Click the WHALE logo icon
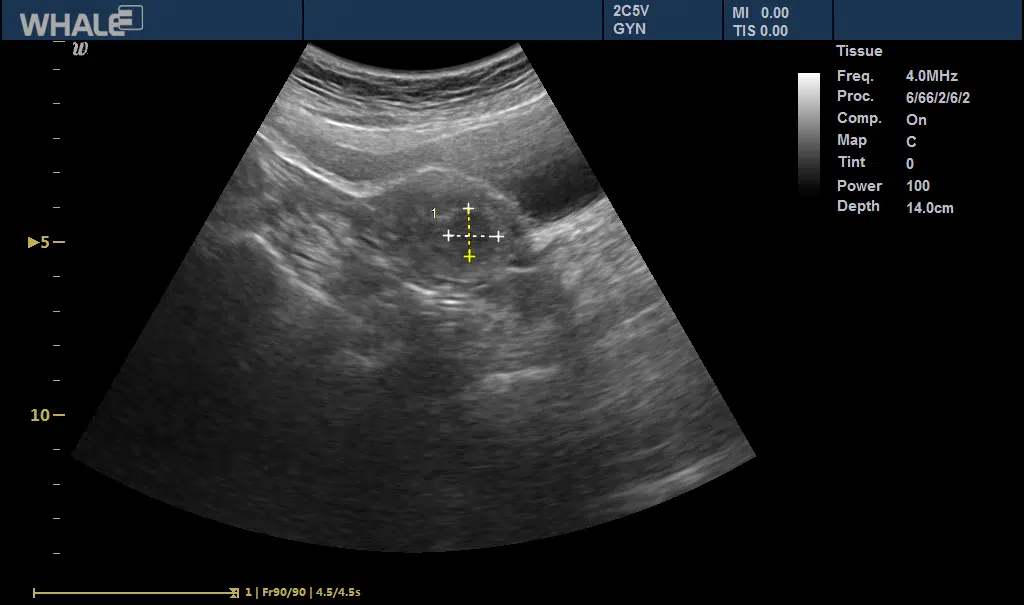Image resolution: width=1024 pixels, height=605 pixels. [82, 20]
